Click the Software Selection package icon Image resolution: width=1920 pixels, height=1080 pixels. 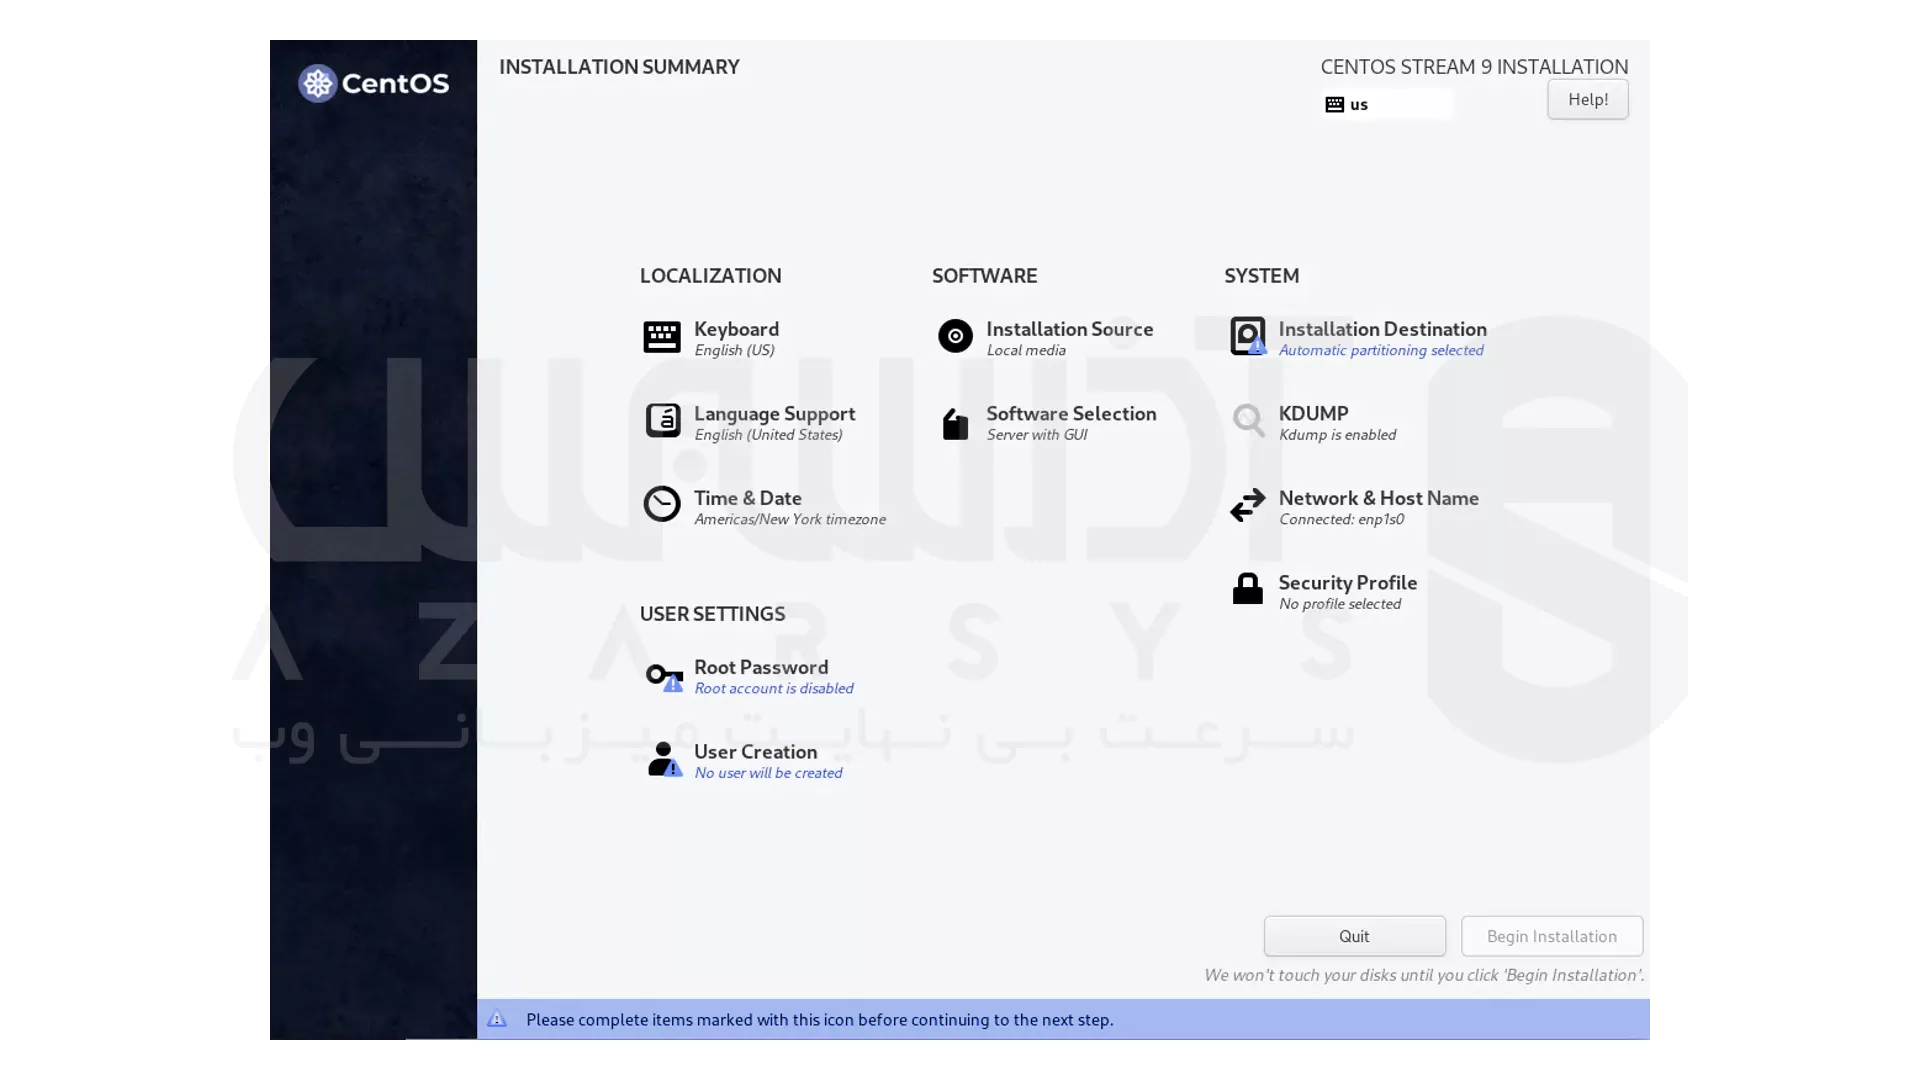[955, 424]
